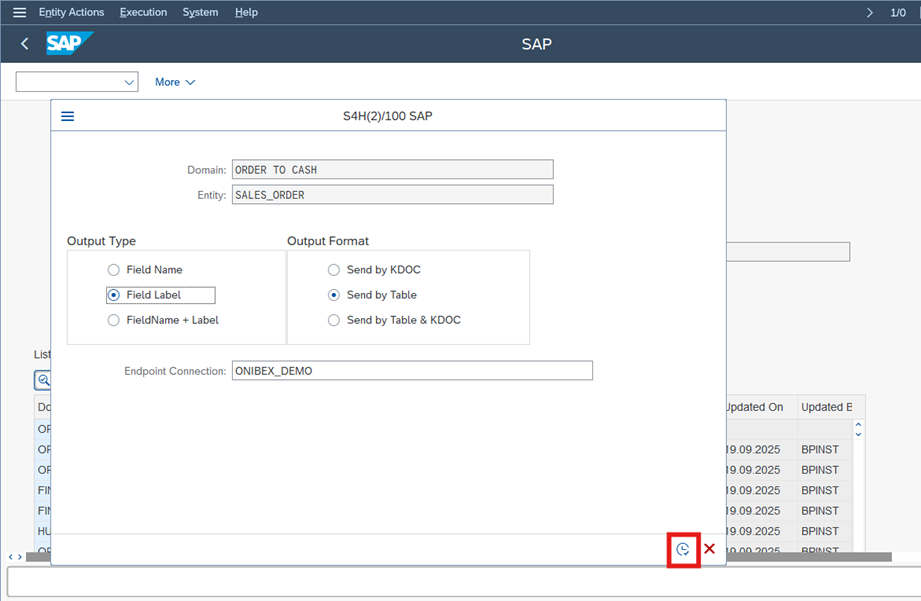921x601 pixels.
Task: Open the dialog hamburger menu icon
Action: 68,116
